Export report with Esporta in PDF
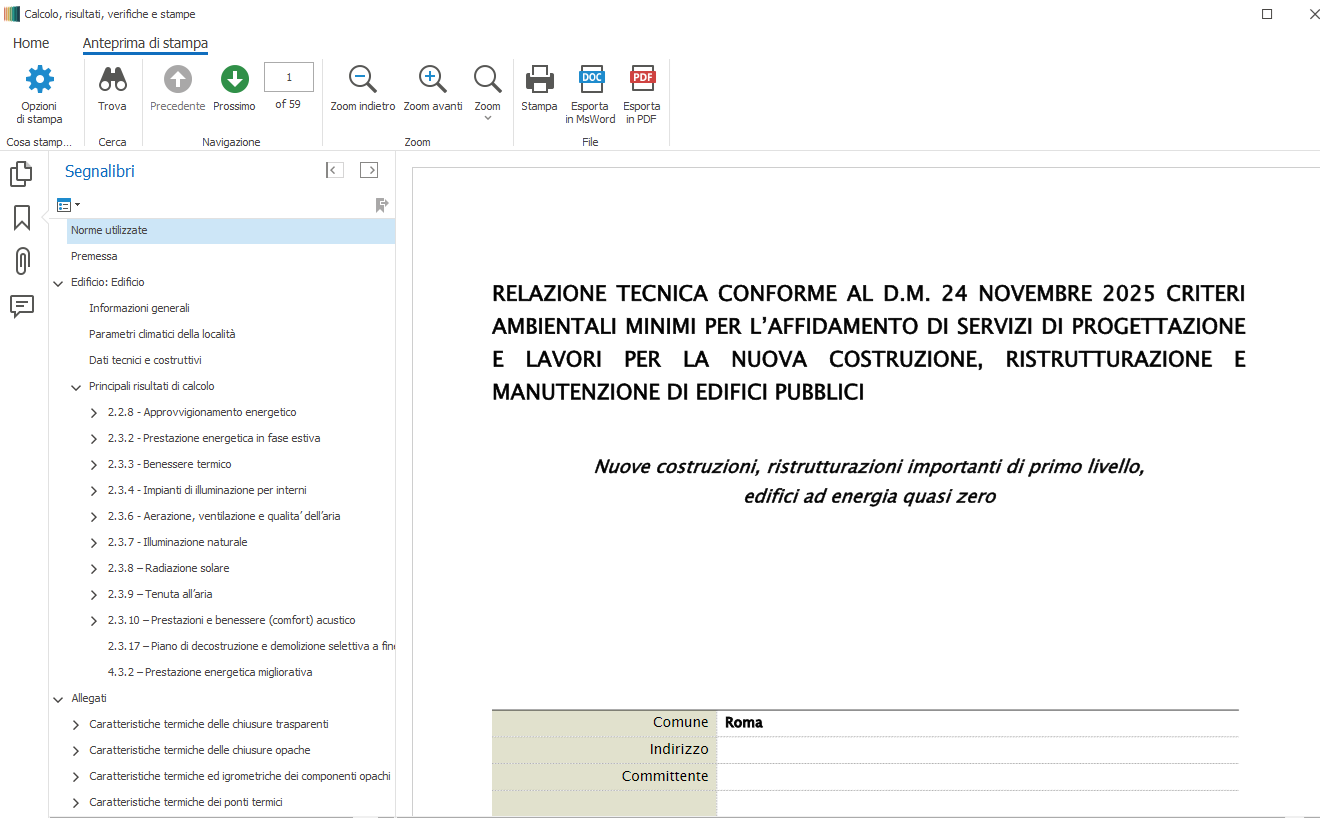 [642, 80]
